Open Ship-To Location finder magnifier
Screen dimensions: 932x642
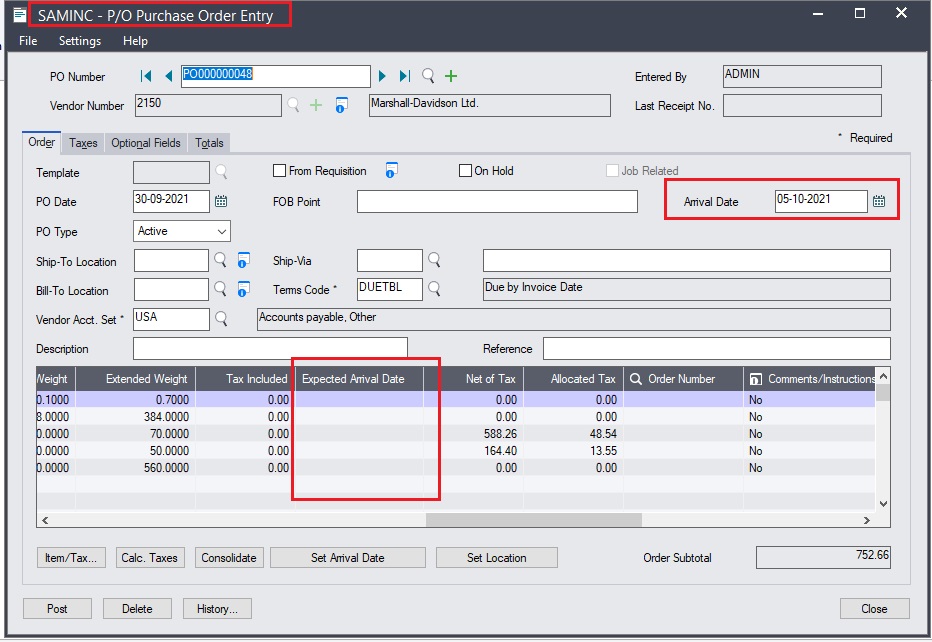pyautogui.click(x=221, y=260)
